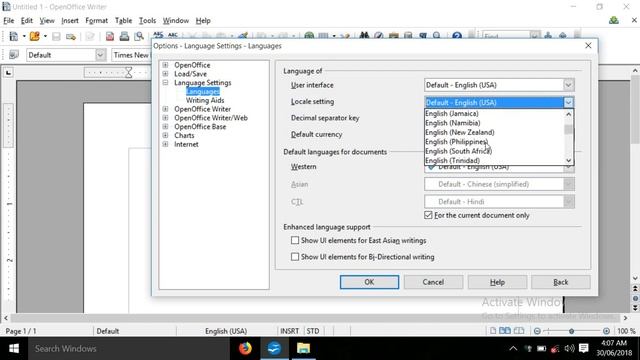Click the Page Preview toolbar icon
Image resolution: width=640 pixels, height=360 pixels.
pyautogui.click(x=139, y=37)
